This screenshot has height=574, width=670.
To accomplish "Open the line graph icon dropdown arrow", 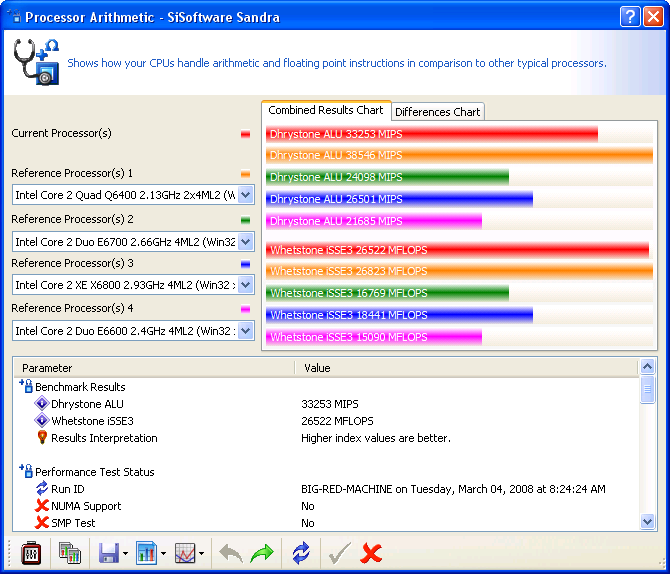I will [x=201, y=554].
